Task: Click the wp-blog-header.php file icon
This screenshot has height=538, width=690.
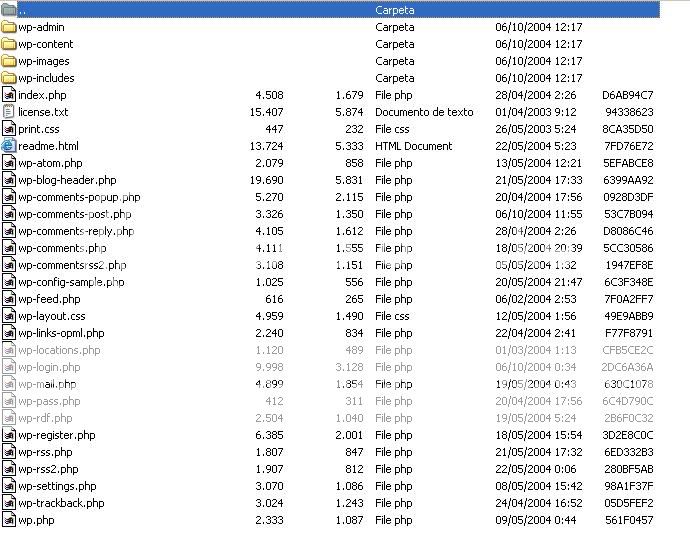Action: (9, 180)
